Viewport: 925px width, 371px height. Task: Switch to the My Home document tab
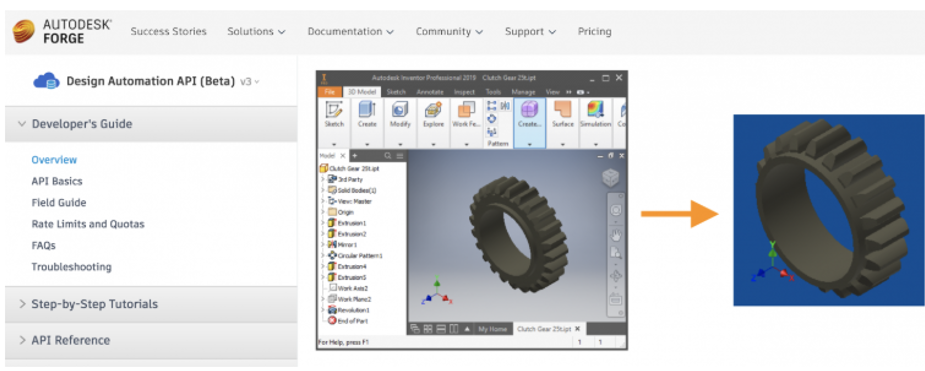pyautogui.click(x=493, y=329)
